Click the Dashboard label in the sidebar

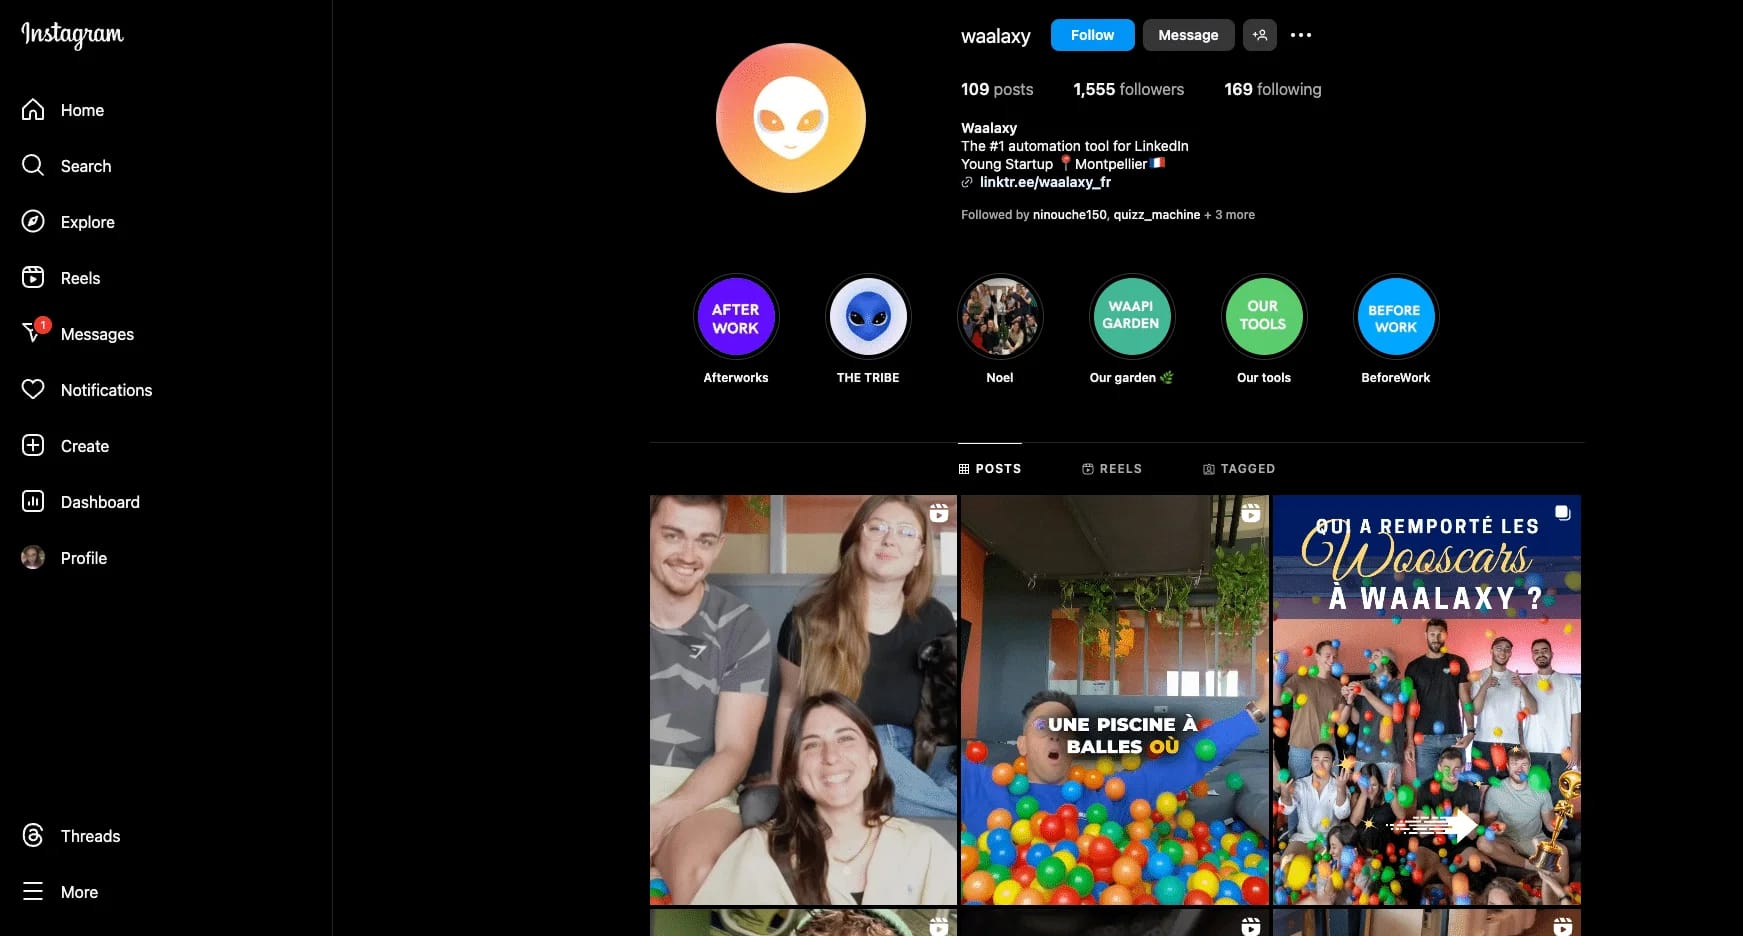click(x=100, y=502)
